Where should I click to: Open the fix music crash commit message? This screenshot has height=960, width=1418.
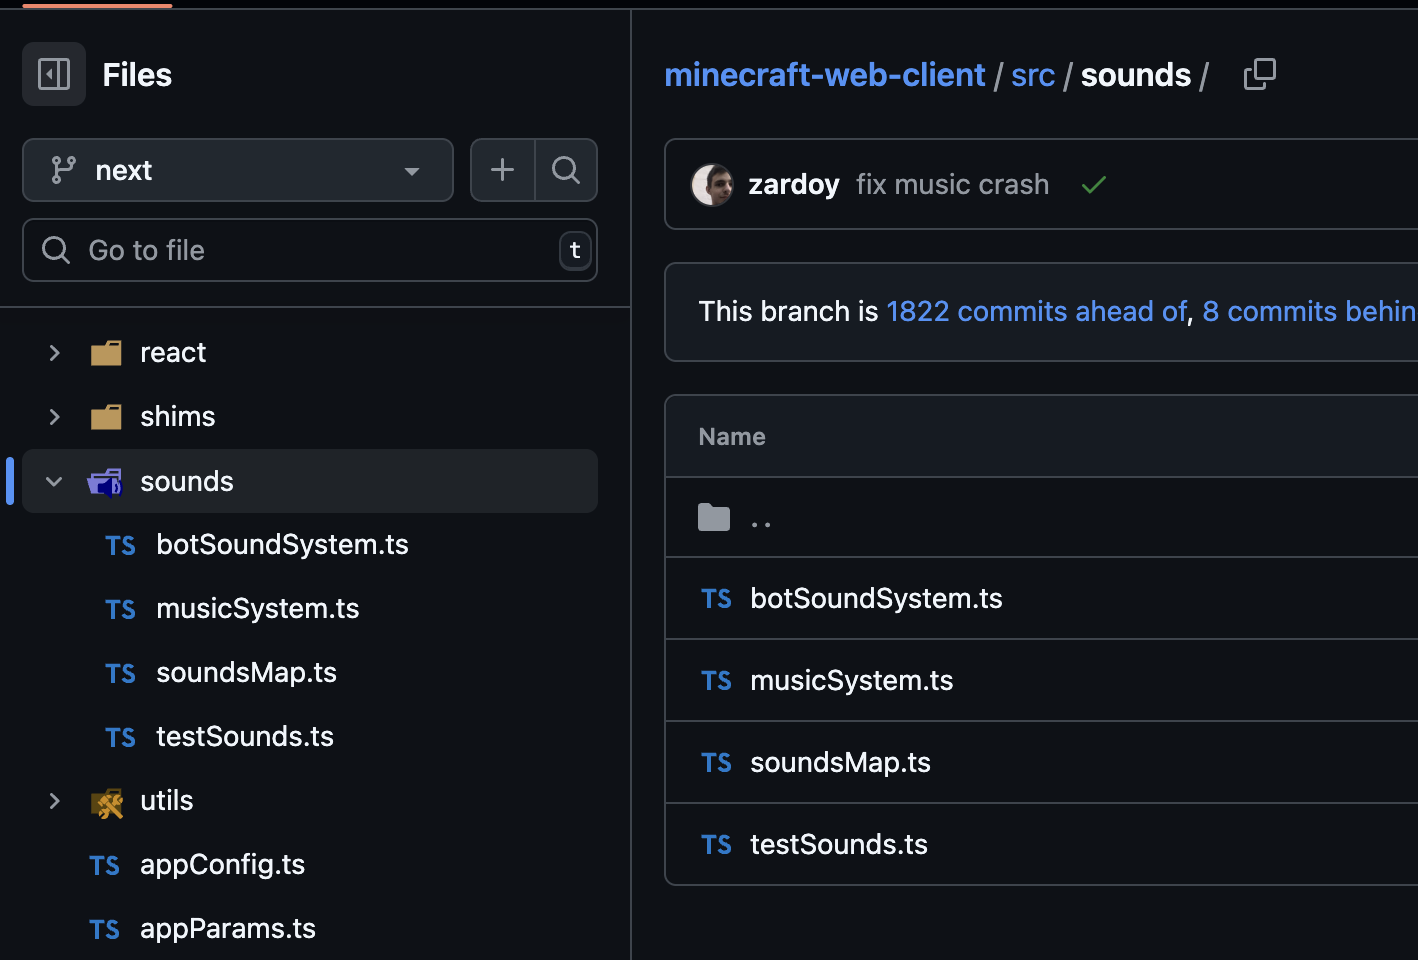951,184
